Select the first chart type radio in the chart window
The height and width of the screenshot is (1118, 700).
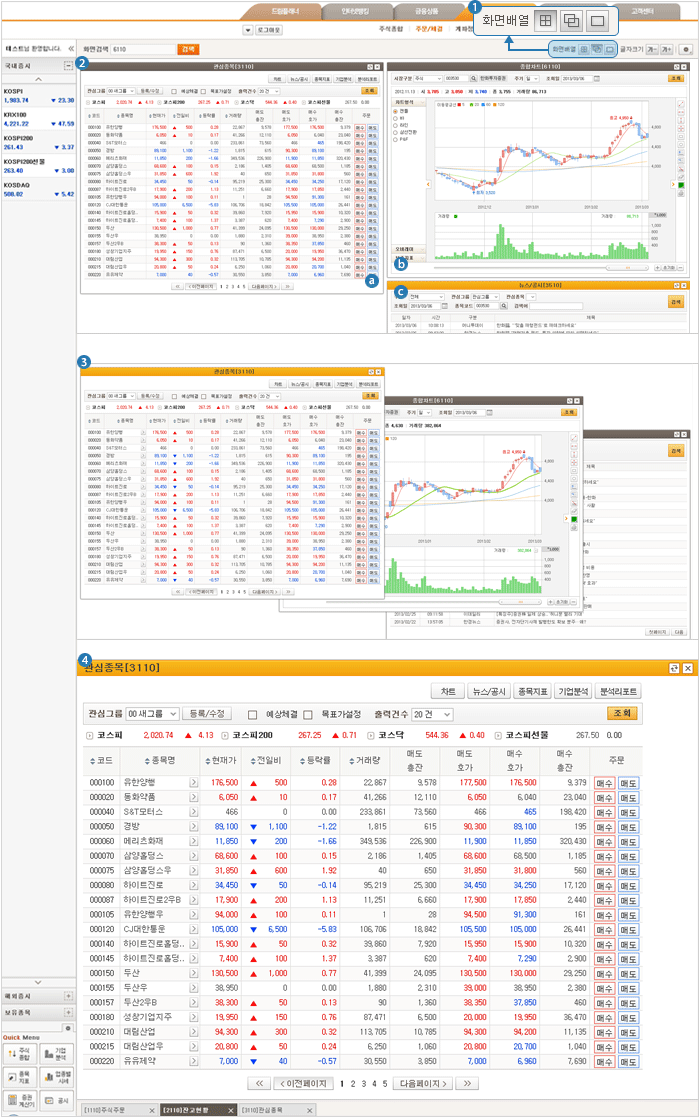point(396,111)
